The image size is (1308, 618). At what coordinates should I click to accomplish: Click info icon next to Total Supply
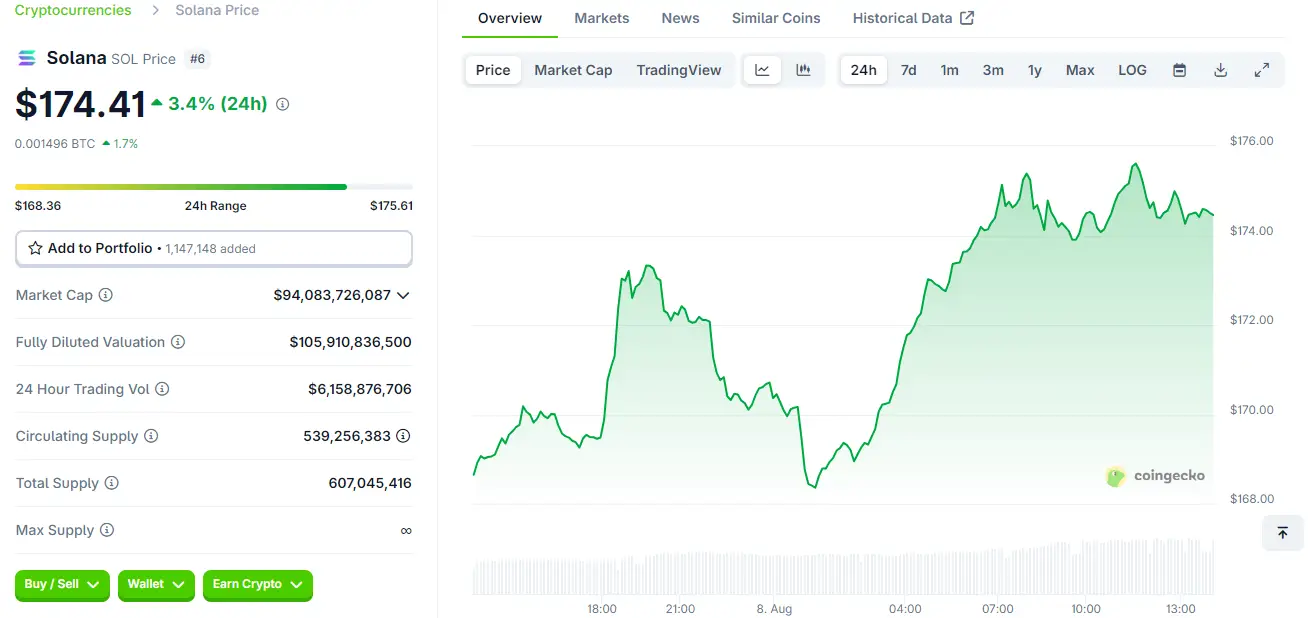[112, 483]
